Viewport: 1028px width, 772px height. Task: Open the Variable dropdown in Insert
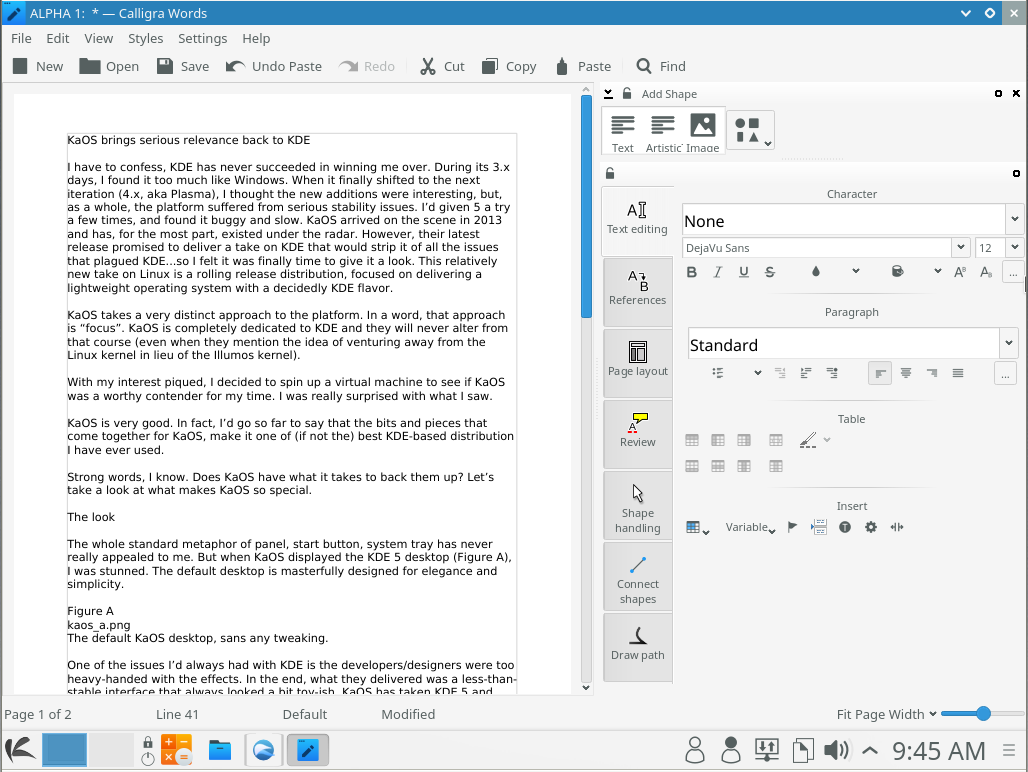[750, 528]
